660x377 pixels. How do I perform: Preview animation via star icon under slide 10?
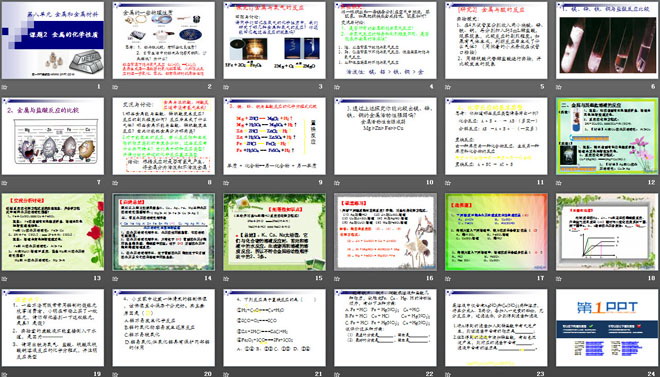337,183
